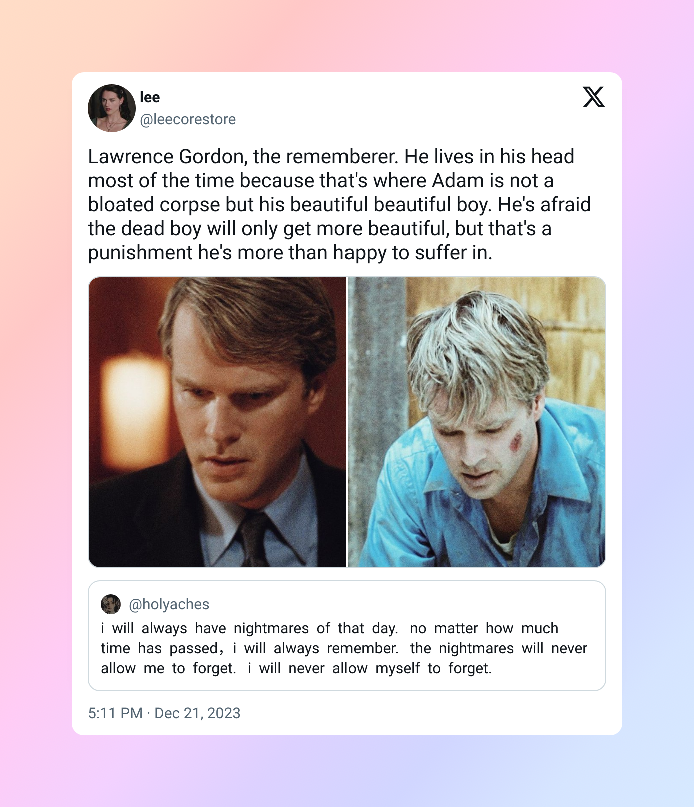Click the timestamp 5:11 PM Dec 21, 2023
694x807 pixels.
pos(164,713)
